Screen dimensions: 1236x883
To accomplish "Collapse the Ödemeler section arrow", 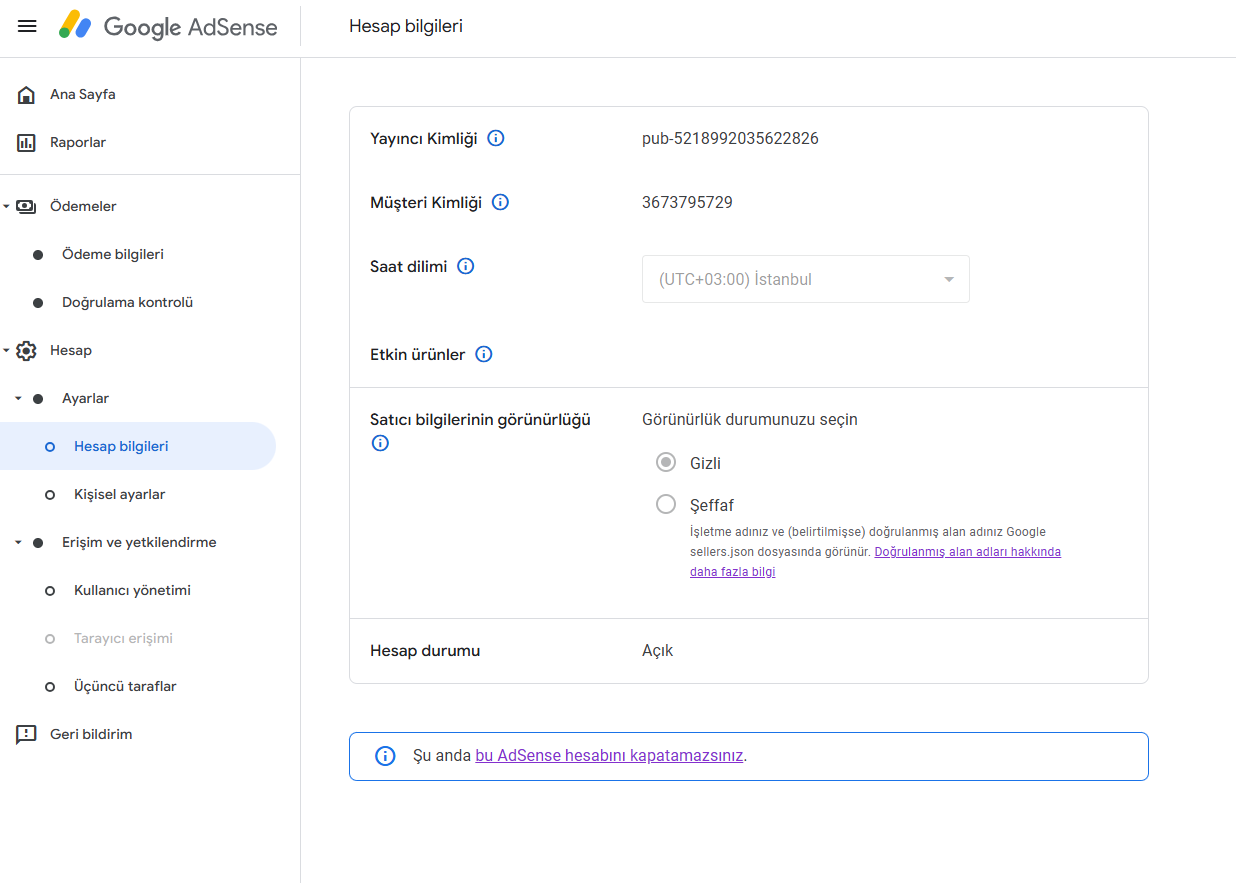I will [6, 207].
